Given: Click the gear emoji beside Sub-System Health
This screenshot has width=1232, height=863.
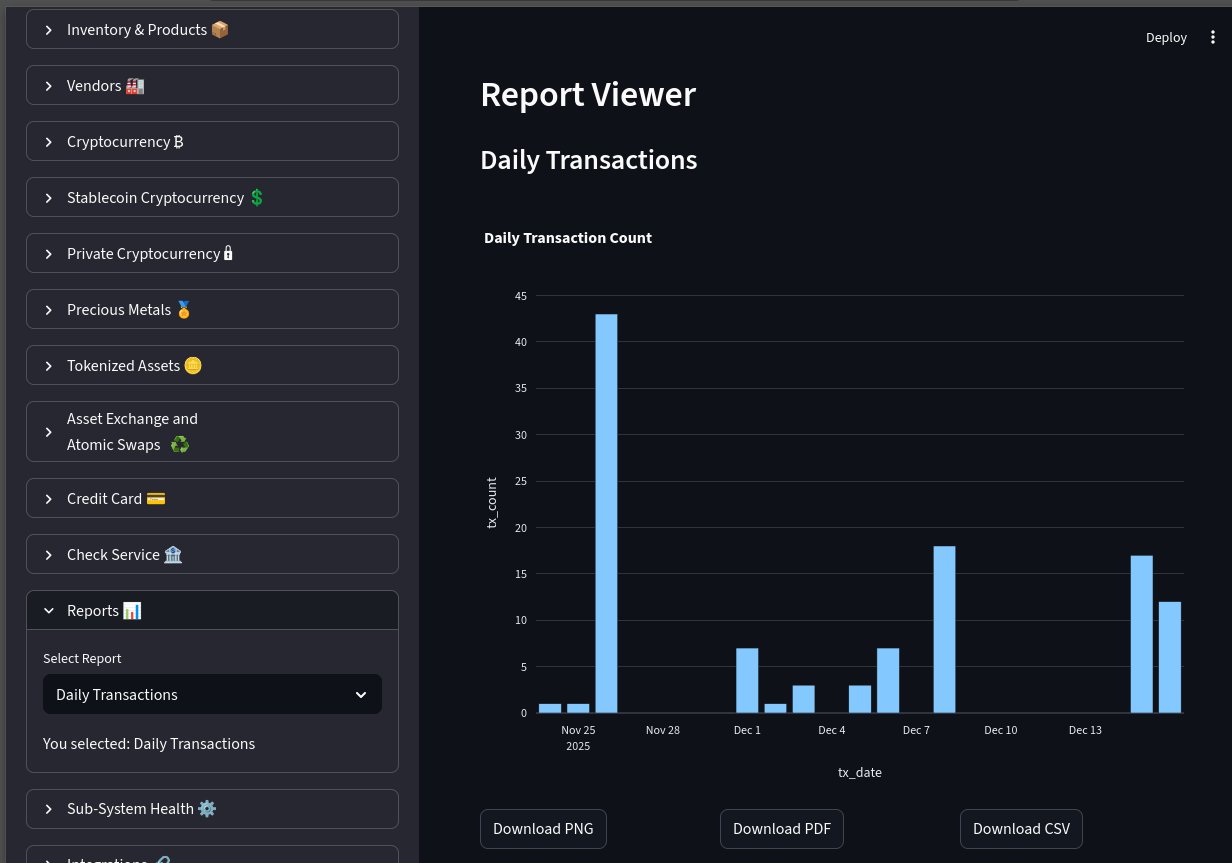Looking at the screenshot, I should (x=207, y=808).
